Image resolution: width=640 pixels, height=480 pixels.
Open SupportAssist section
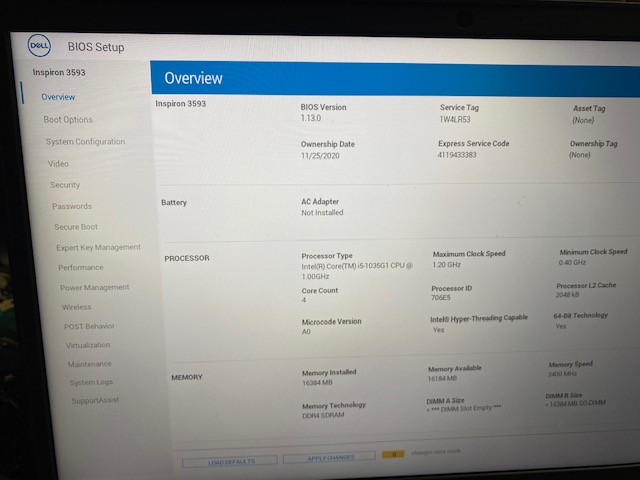pyautogui.click(x=96, y=400)
